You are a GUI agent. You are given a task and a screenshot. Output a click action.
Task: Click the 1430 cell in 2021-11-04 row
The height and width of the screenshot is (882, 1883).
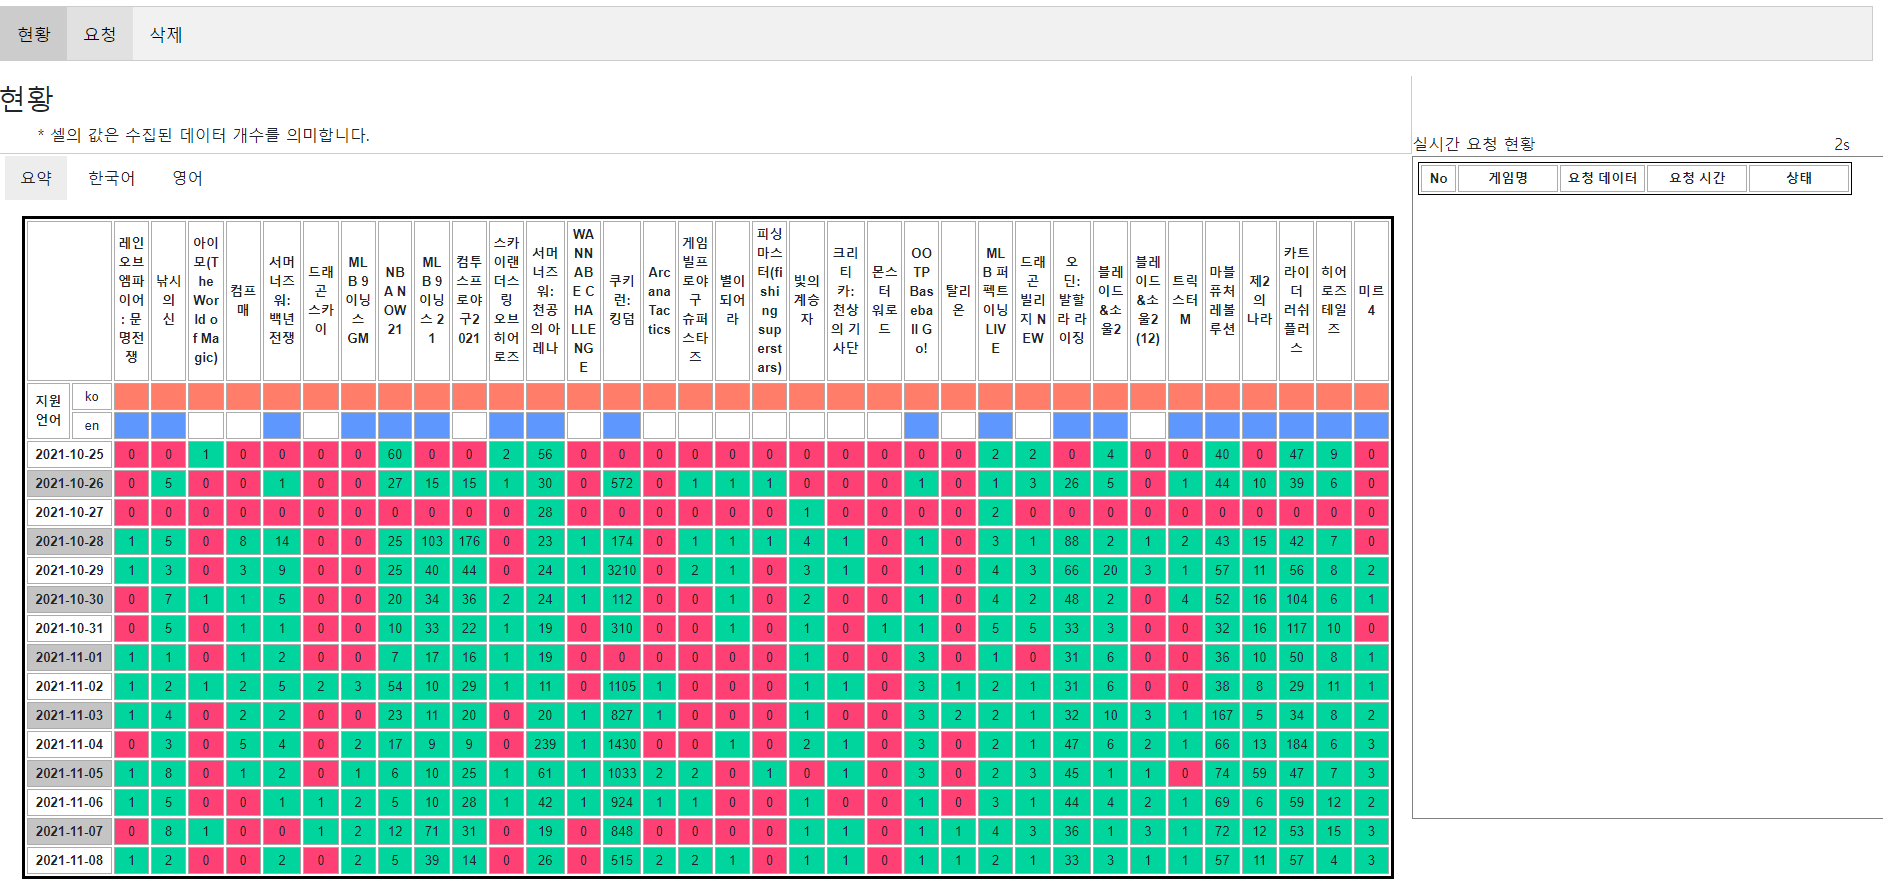pyautogui.click(x=622, y=744)
